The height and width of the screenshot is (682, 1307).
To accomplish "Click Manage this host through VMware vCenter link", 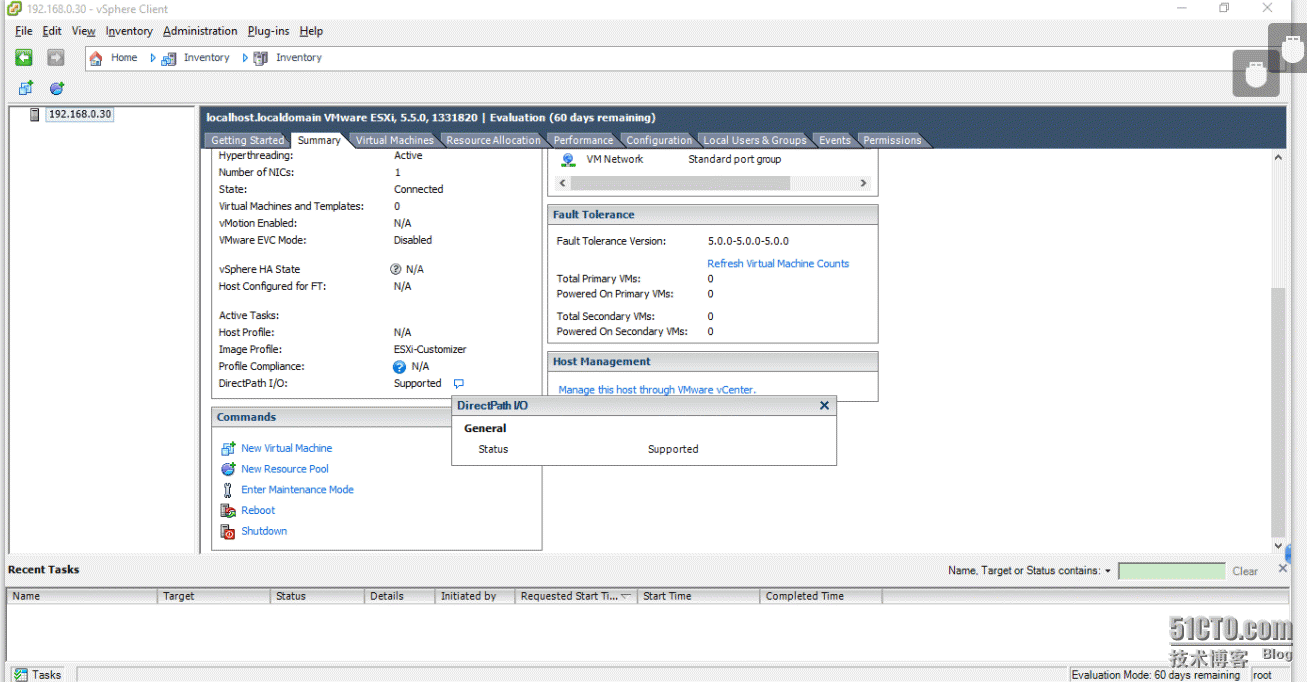I will [x=657, y=390].
